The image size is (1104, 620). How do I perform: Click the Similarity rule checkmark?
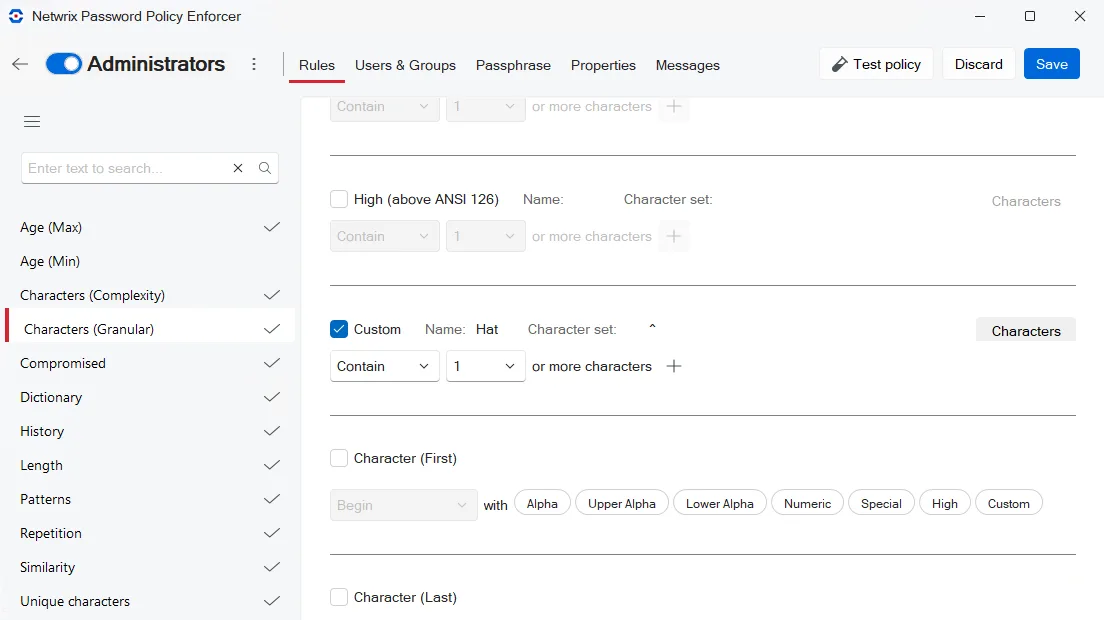(272, 567)
